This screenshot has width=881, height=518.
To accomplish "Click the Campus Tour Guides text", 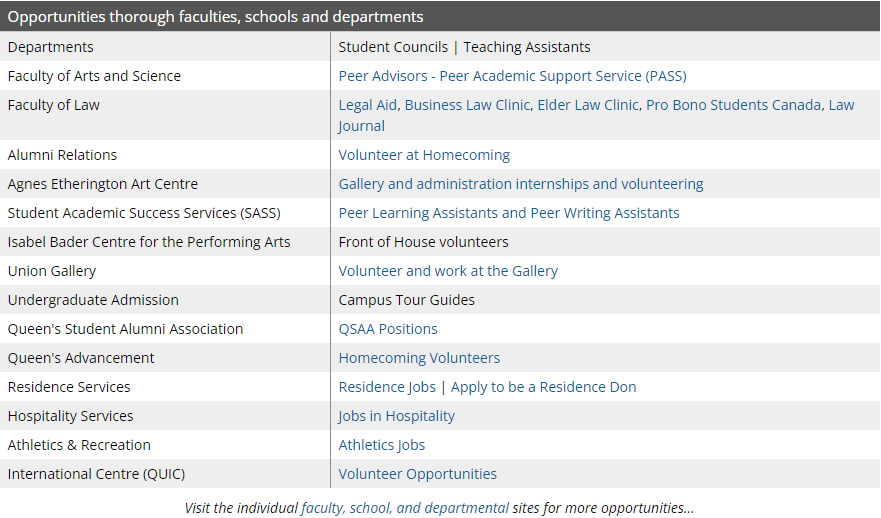I will 406,300.
